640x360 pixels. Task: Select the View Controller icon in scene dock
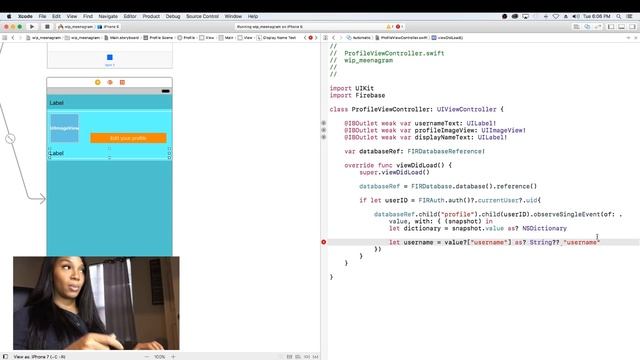[x=98, y=82]
